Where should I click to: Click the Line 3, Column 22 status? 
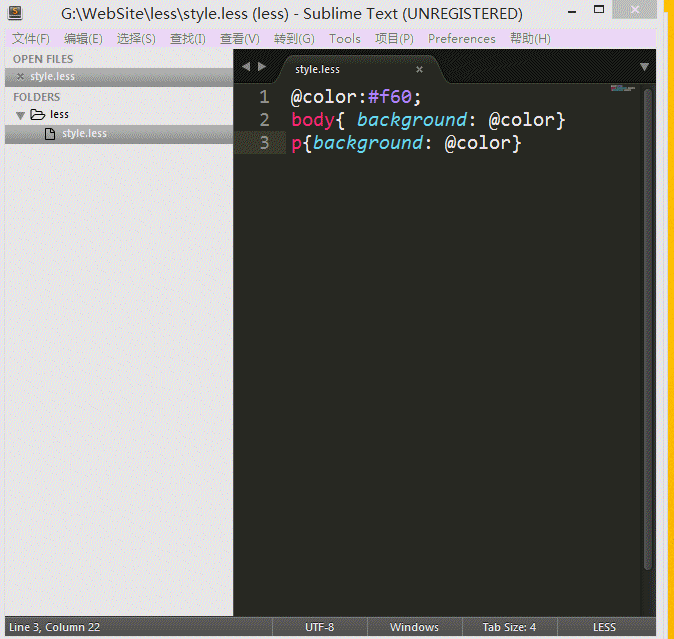point(55,627)
